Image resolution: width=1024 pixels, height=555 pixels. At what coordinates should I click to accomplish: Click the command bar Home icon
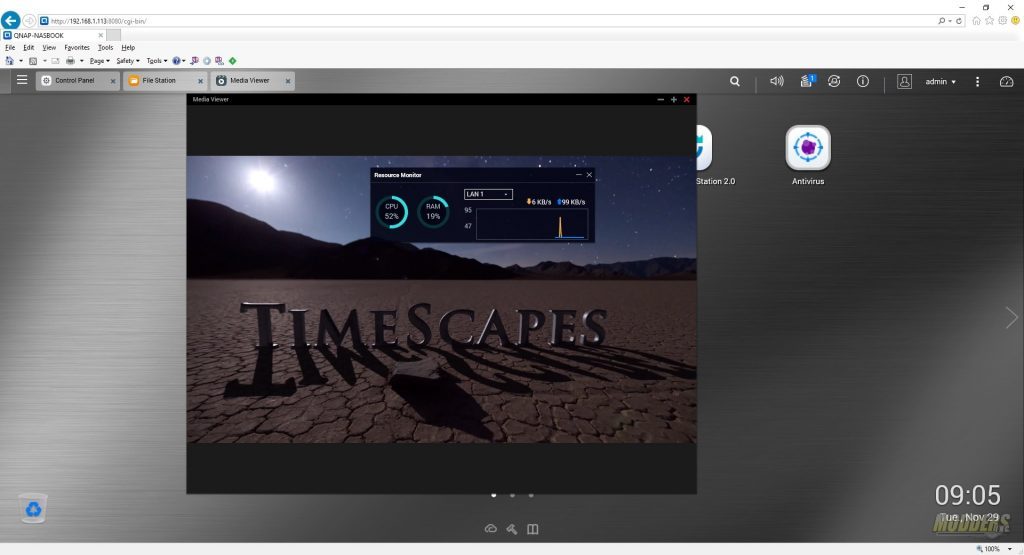[x=9, y=61]
